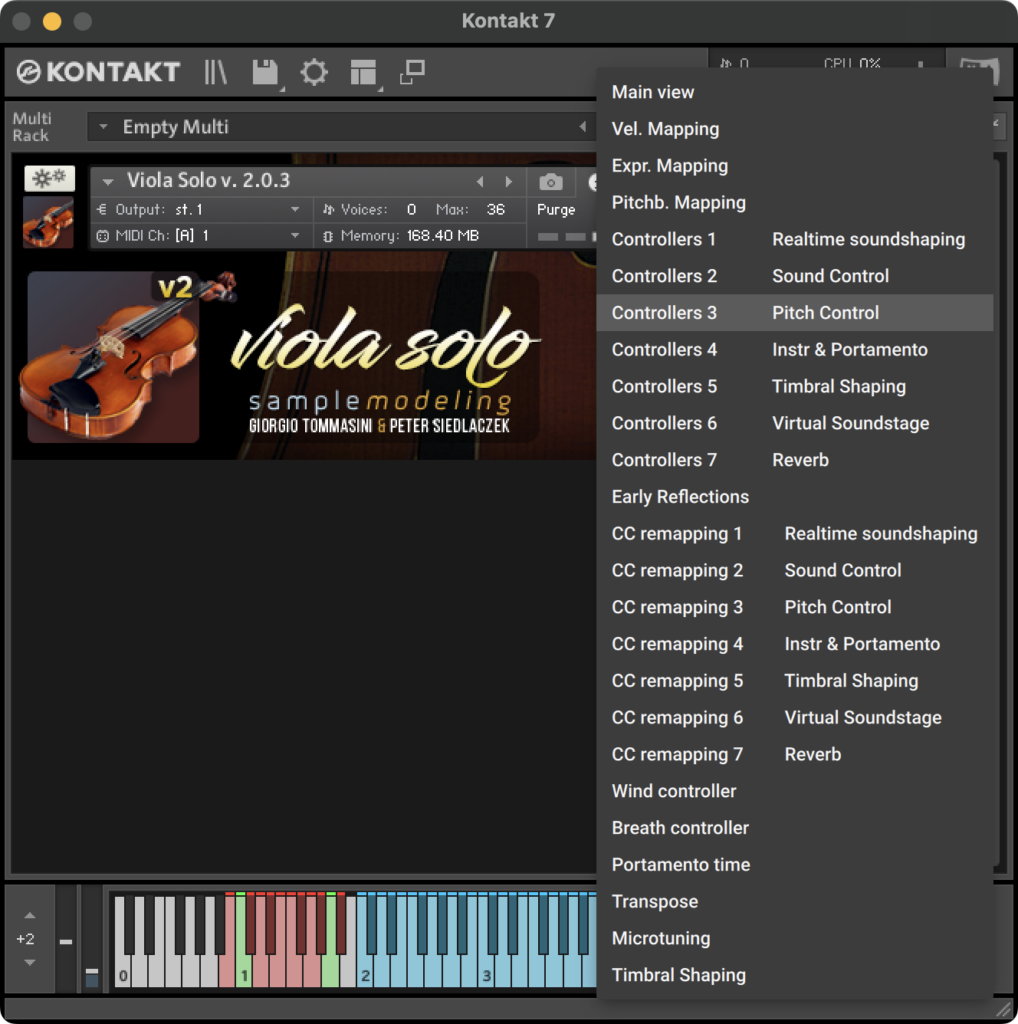
Task: Select Transpose menu entry
Action: pos(795,901)
